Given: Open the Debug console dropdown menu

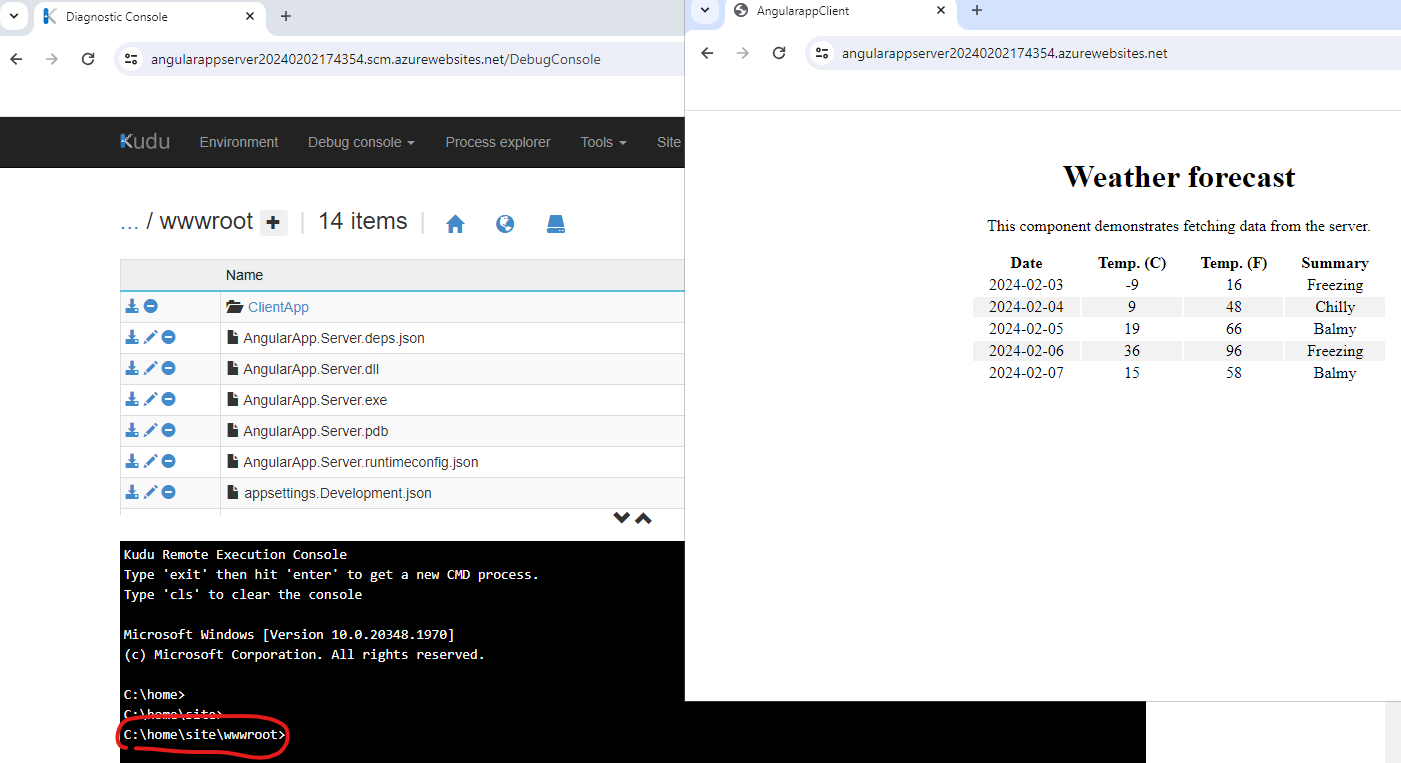Looking at the screenshot, I should pos(361,142).
